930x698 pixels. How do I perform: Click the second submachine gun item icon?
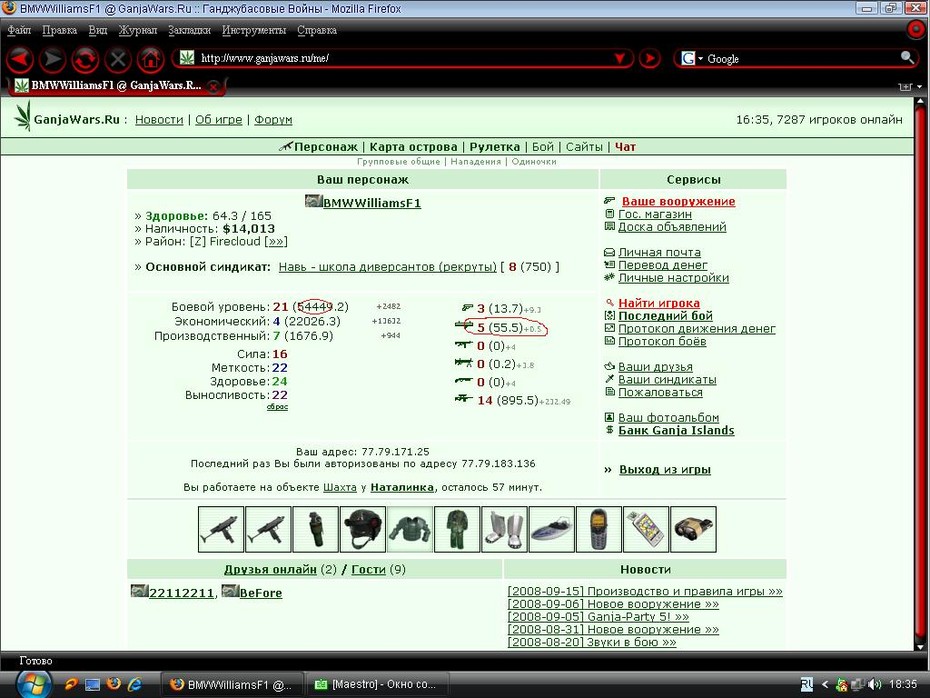[268, 529]
